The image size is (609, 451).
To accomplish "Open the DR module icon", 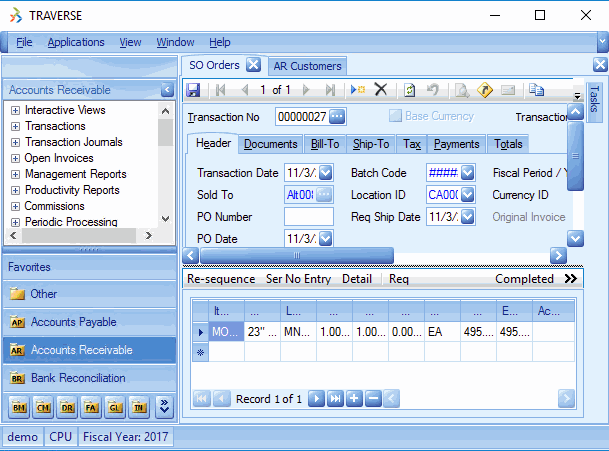I will point(67,407).
